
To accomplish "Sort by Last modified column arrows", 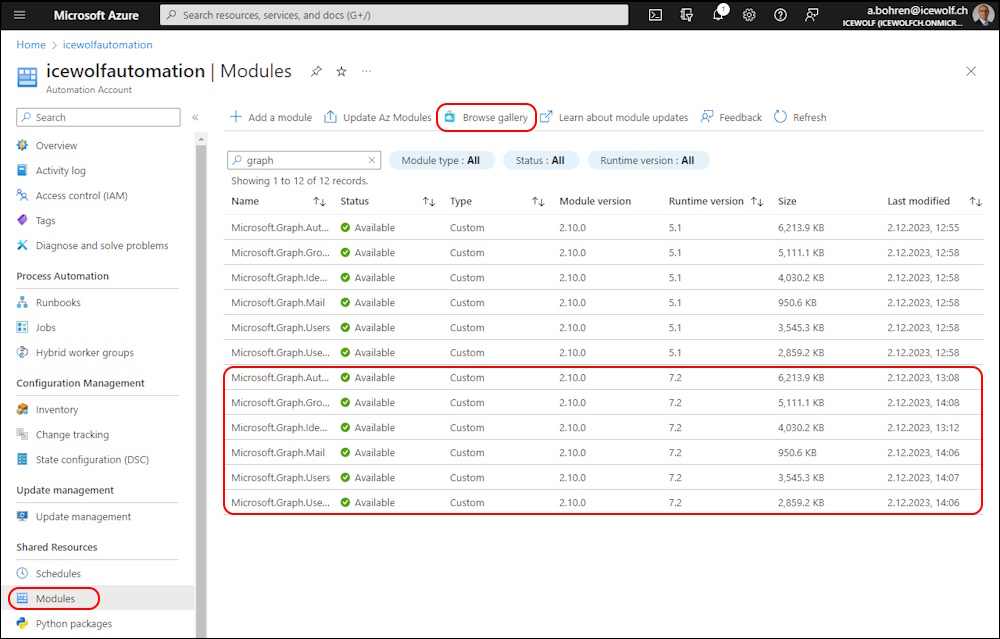I will (976, 202).
